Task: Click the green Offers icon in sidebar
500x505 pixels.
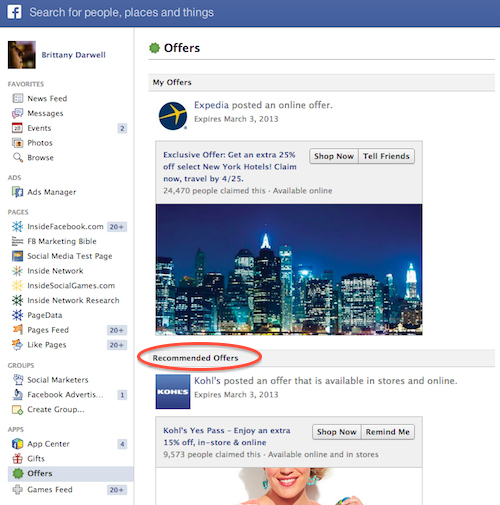Action: [18, 473]
